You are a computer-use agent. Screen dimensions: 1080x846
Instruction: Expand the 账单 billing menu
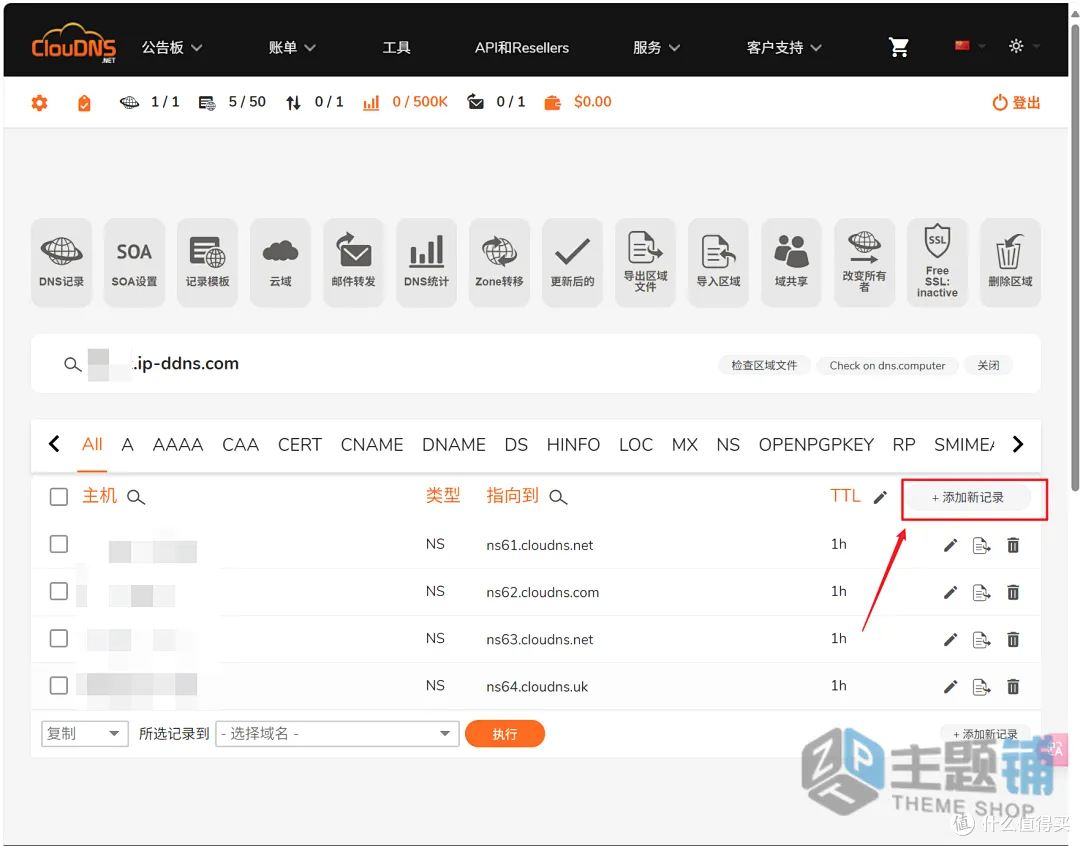[292, 48]
